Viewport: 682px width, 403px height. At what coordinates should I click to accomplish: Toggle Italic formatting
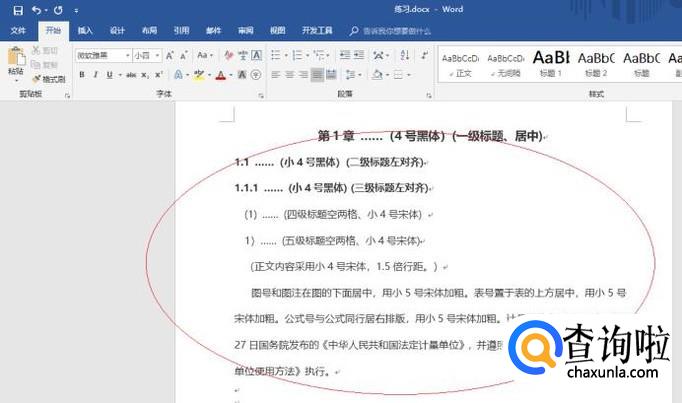pos(96,75)
